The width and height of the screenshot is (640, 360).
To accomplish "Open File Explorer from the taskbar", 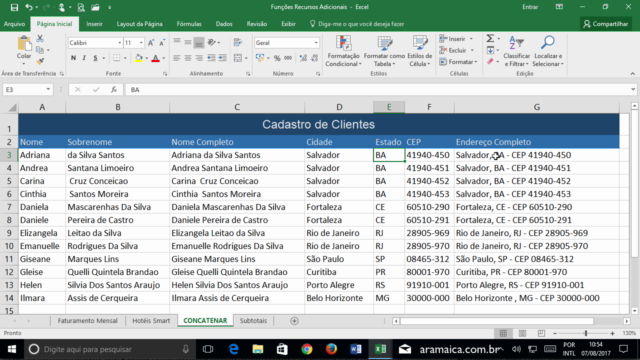I will (x=258, y=349).
